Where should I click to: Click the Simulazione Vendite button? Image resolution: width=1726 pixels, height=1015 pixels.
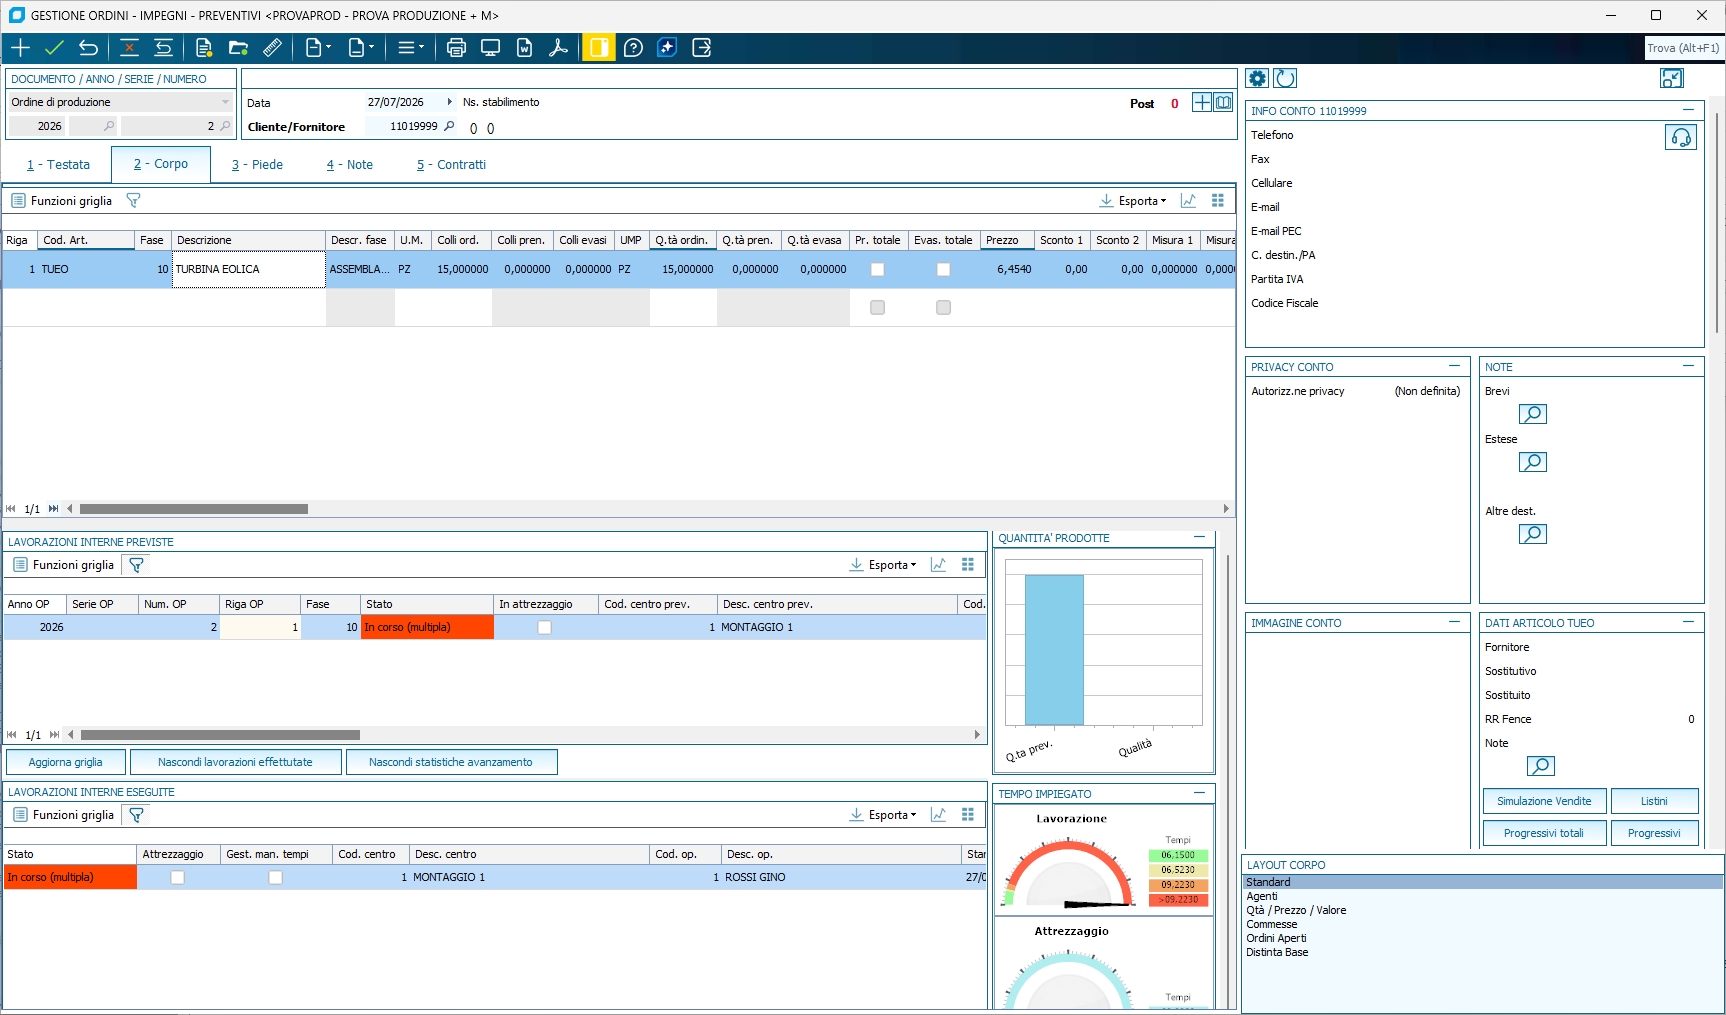coord(1544,801)
